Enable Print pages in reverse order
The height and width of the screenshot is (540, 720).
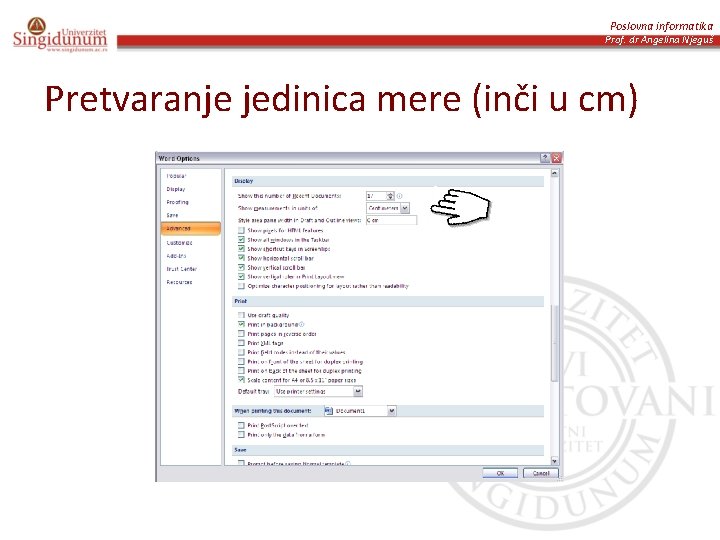point(241,334)
